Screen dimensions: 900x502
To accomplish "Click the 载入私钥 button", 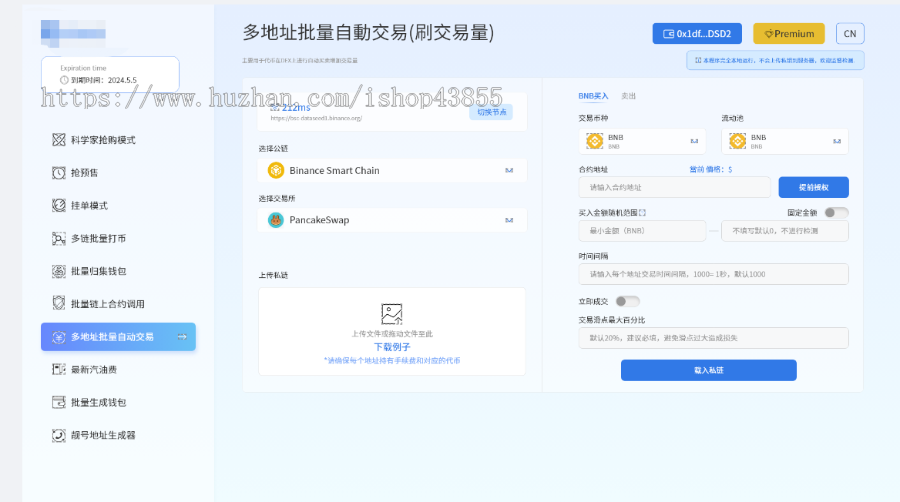I will [709, 371].
